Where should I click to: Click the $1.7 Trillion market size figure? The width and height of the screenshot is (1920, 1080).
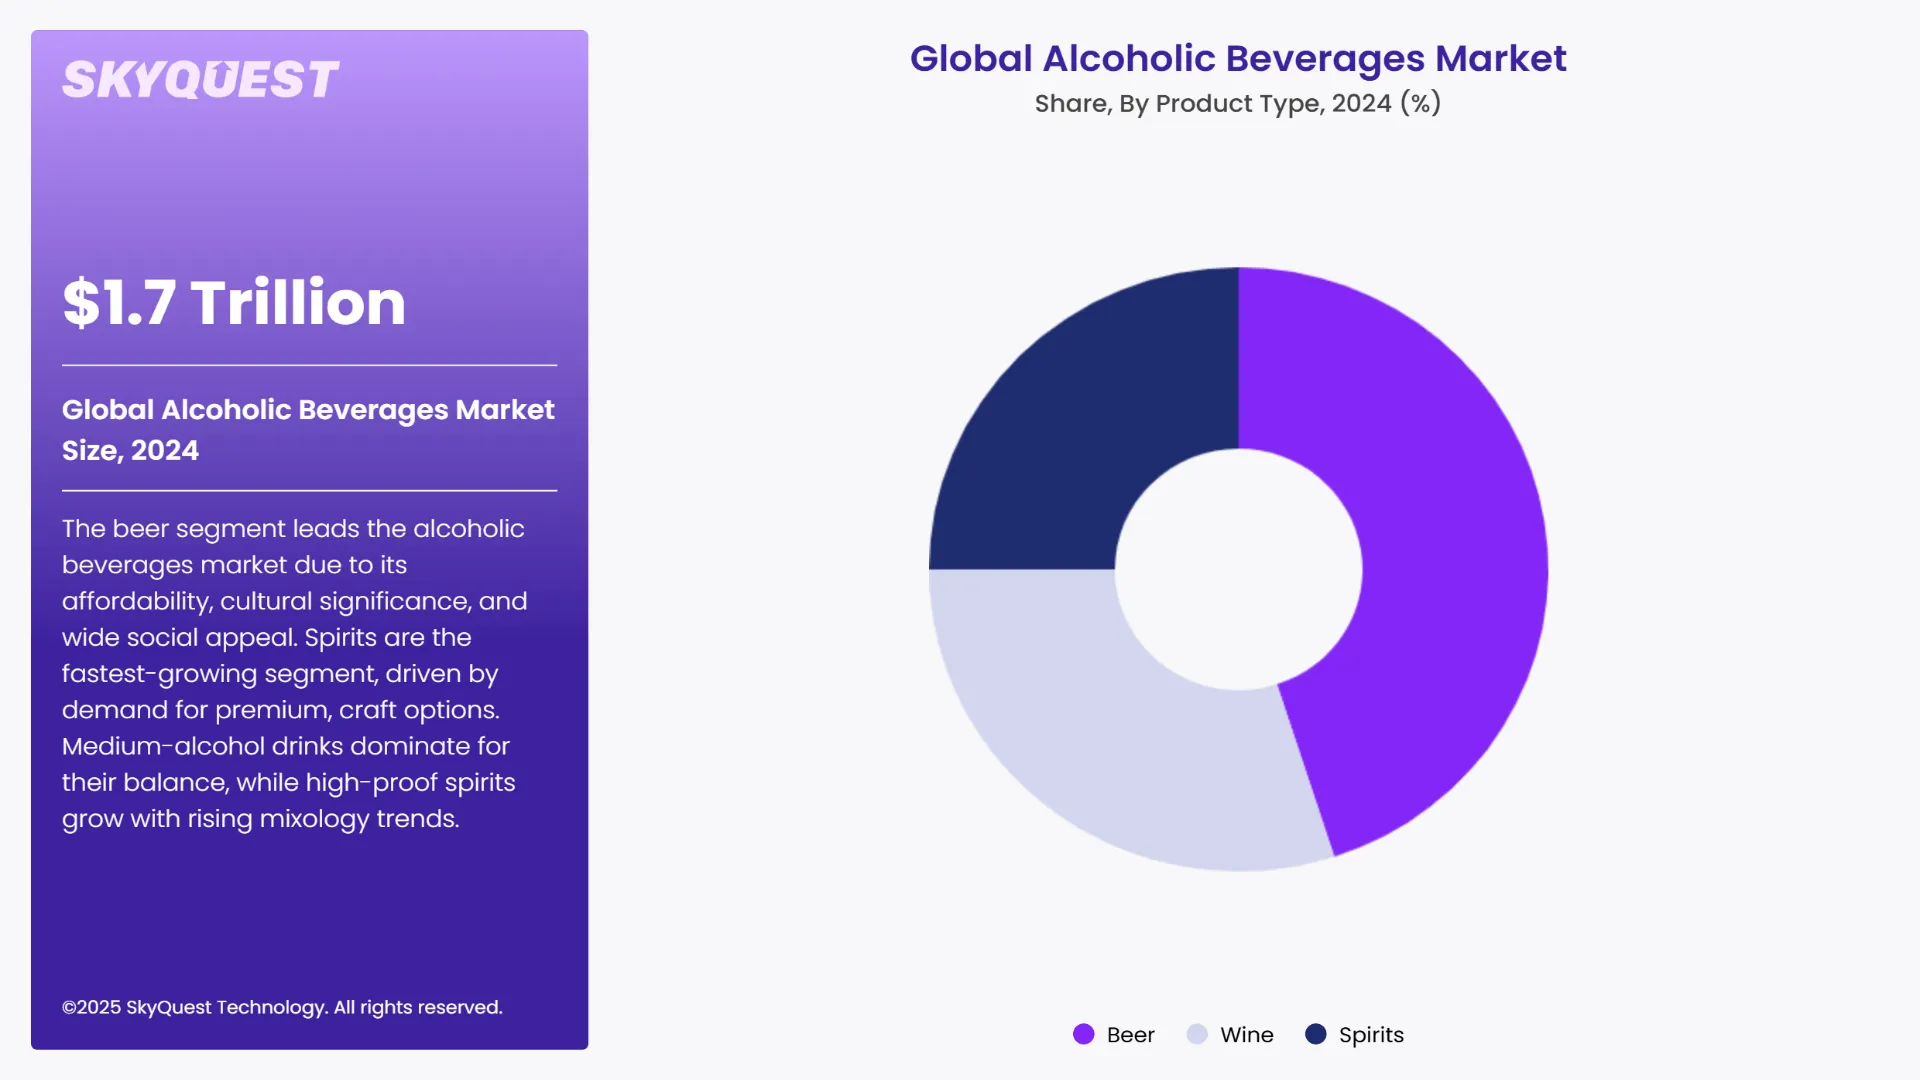(x=234, y=302)
